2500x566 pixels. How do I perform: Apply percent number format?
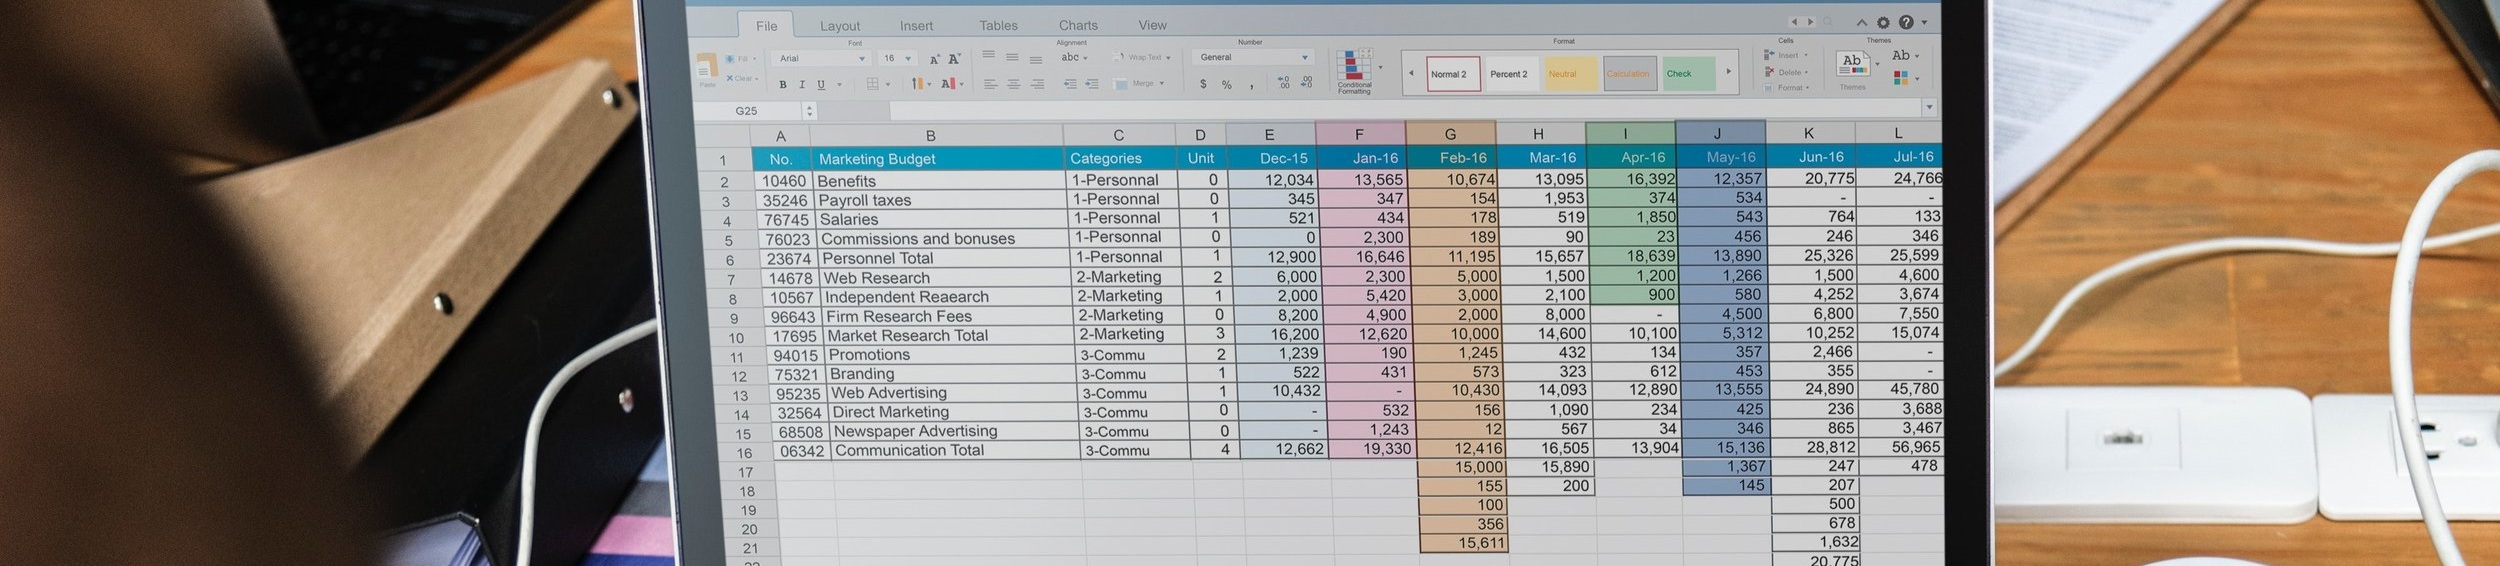[x=1227, y=85]
